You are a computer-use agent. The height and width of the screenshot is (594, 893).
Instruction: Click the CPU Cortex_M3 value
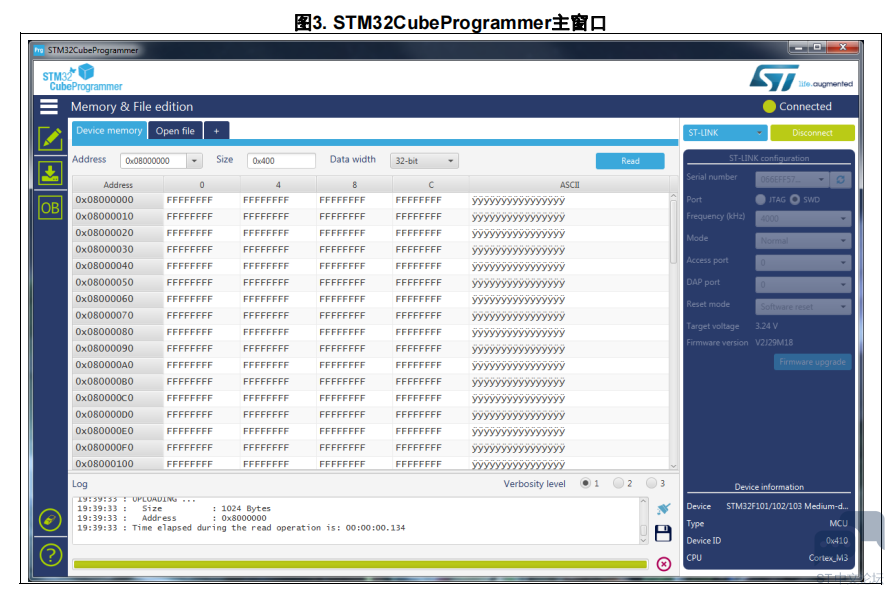828,558
